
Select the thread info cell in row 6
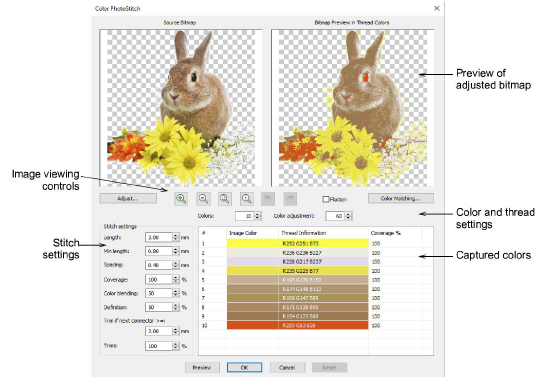tap(323, 289)
